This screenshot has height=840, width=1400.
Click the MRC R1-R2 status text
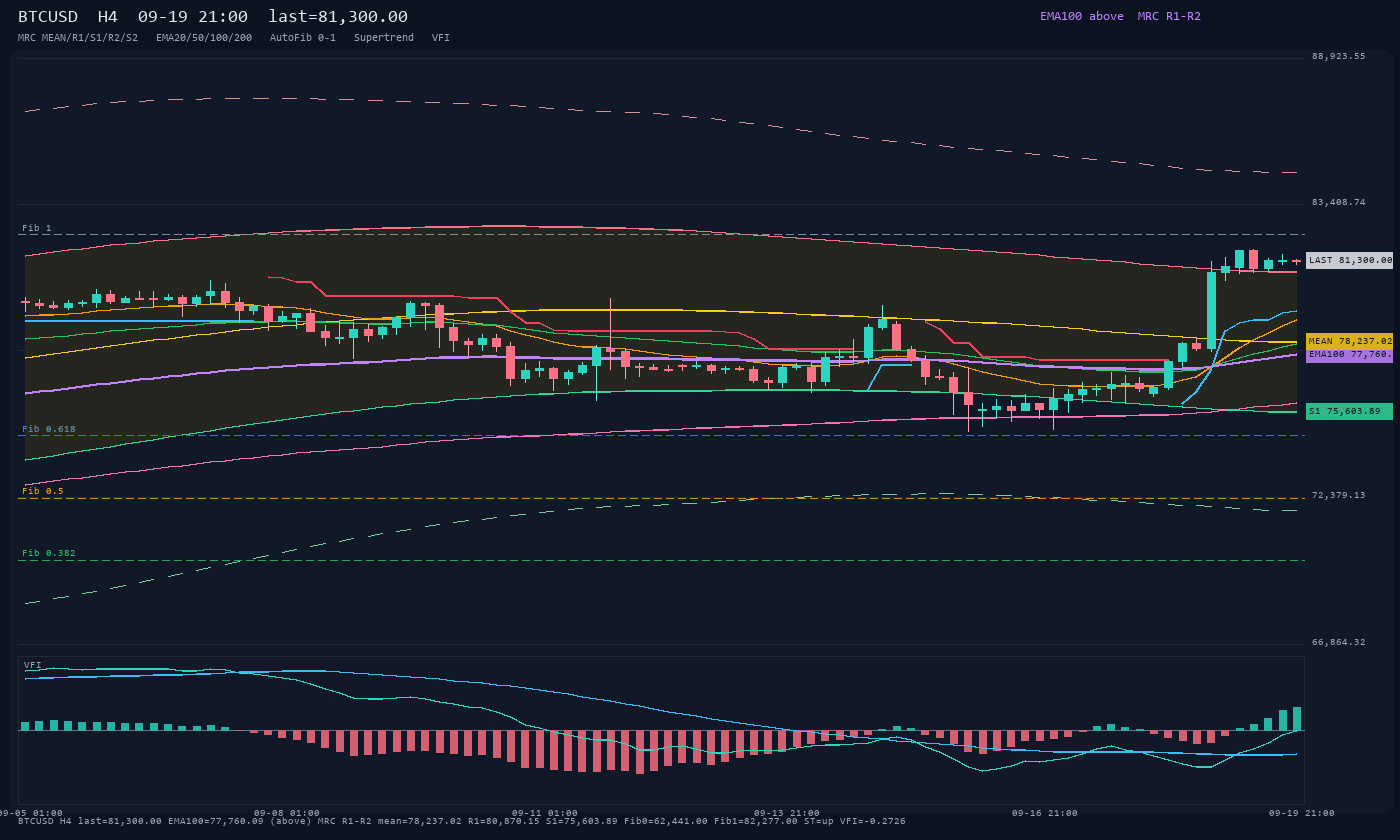click(1169, 16)
